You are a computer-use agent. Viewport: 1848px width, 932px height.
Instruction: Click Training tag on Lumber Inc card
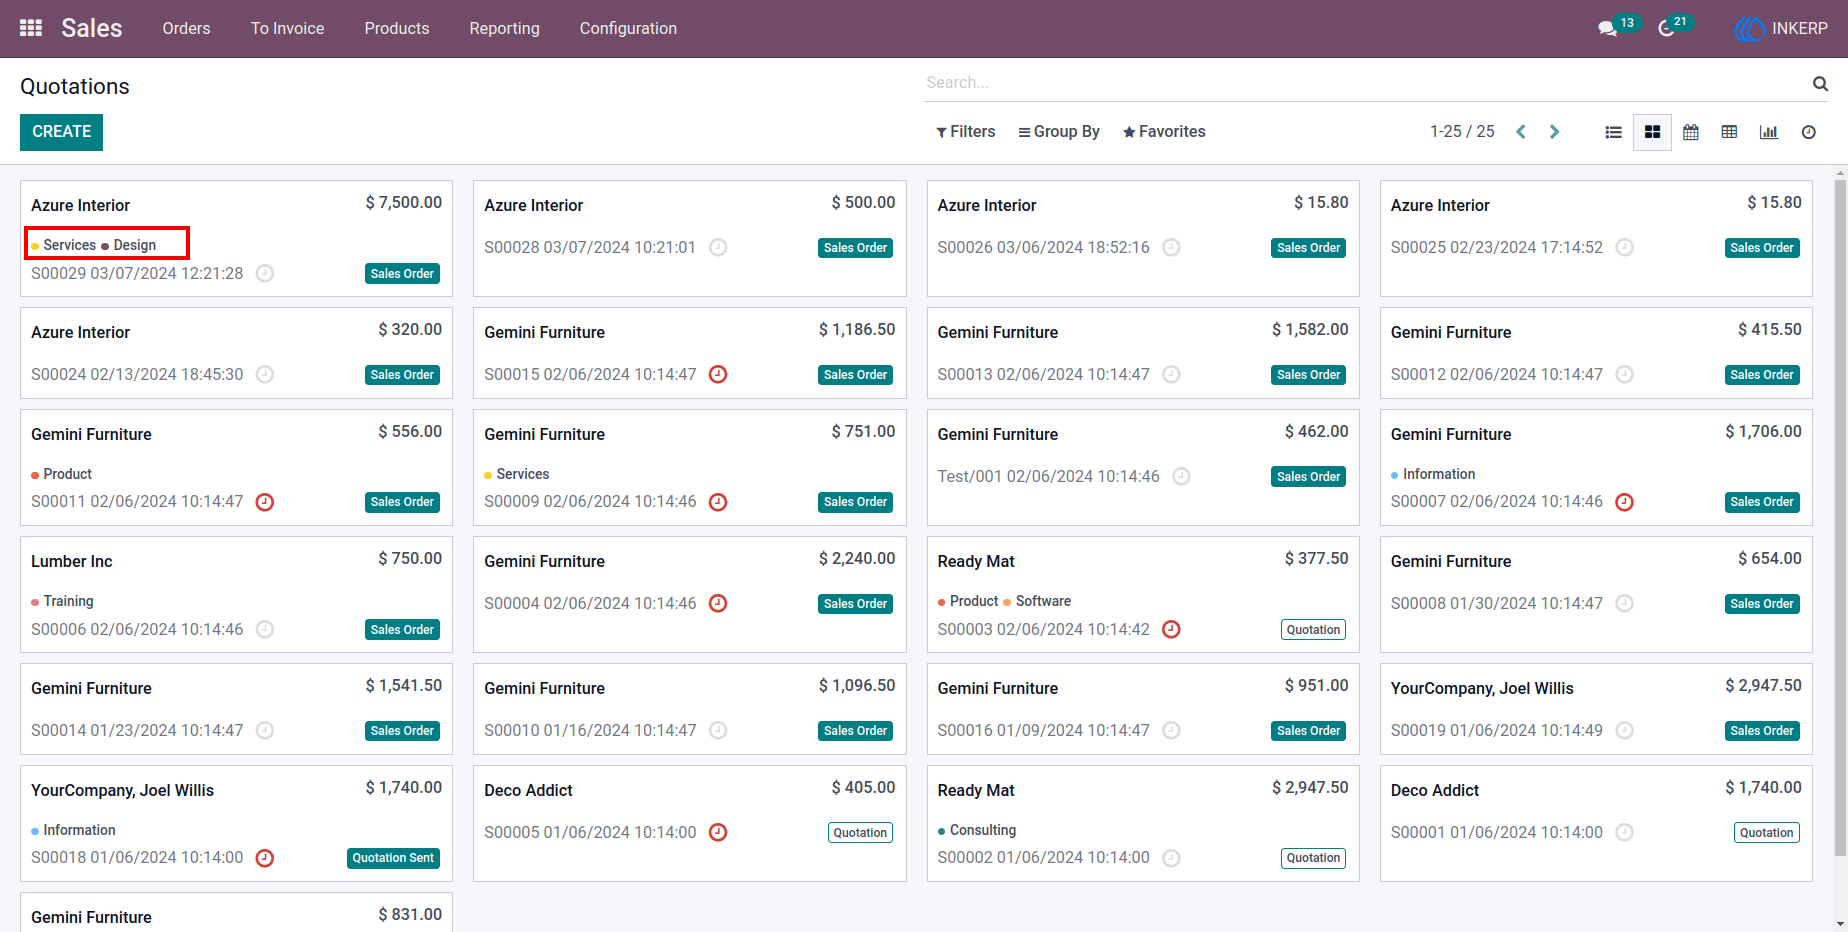[62, 601]
